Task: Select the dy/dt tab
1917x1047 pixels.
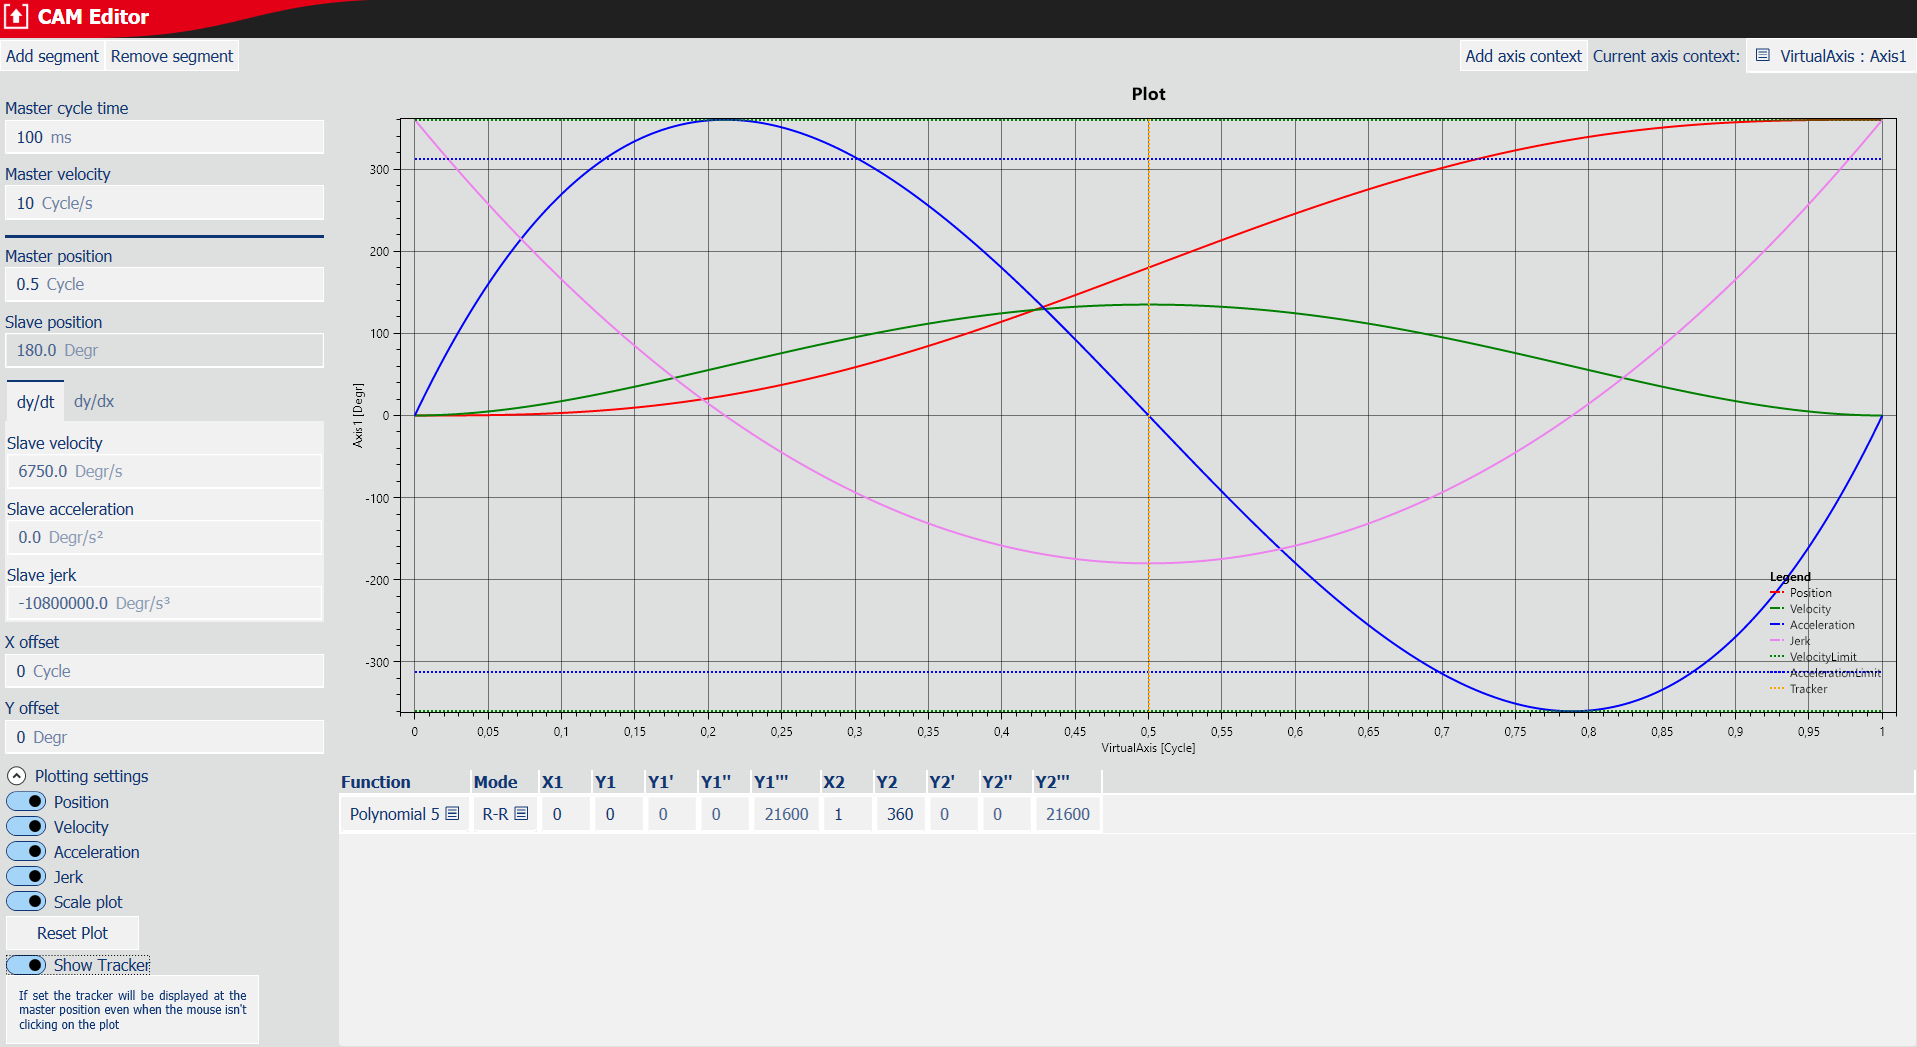Action: tap(35, 402)
